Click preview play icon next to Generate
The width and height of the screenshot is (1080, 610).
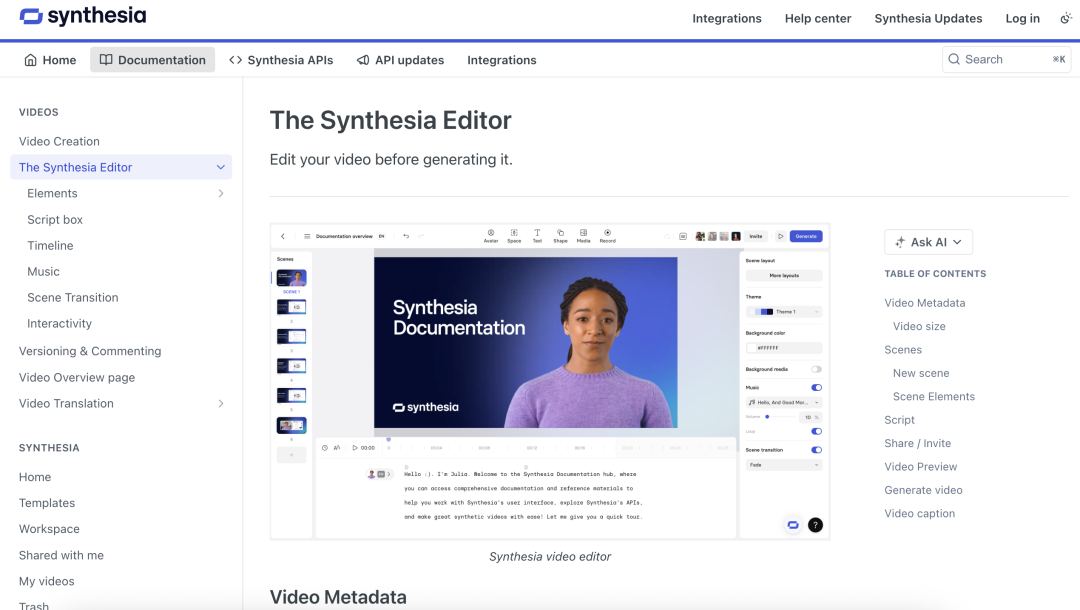[780, 236]
